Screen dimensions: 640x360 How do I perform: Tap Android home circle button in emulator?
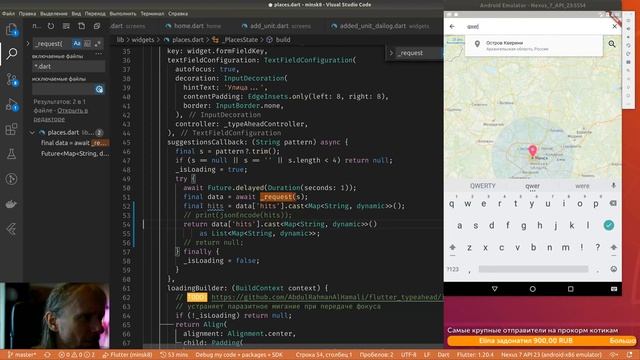coord(532,289)
